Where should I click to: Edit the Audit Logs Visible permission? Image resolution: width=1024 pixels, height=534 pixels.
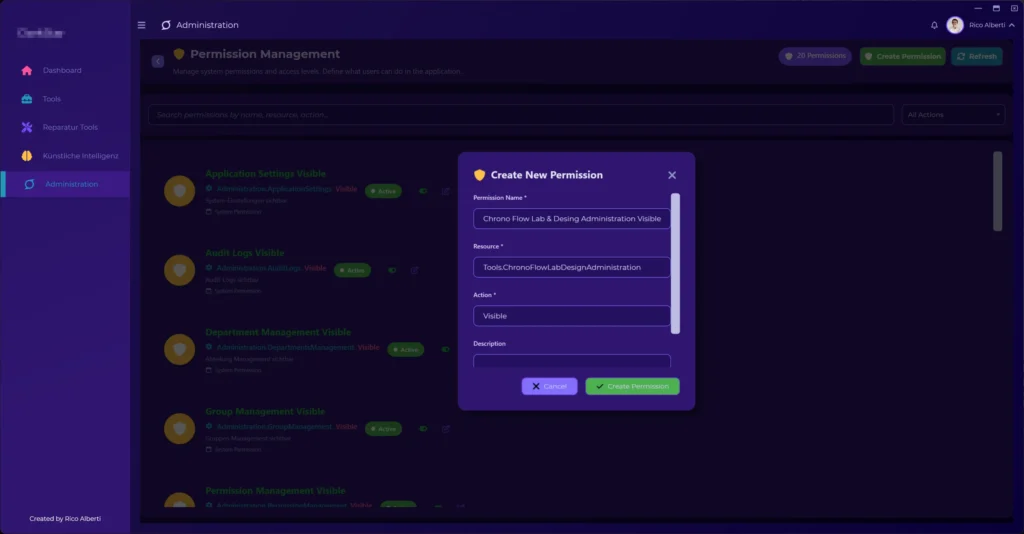click(414, 270)
